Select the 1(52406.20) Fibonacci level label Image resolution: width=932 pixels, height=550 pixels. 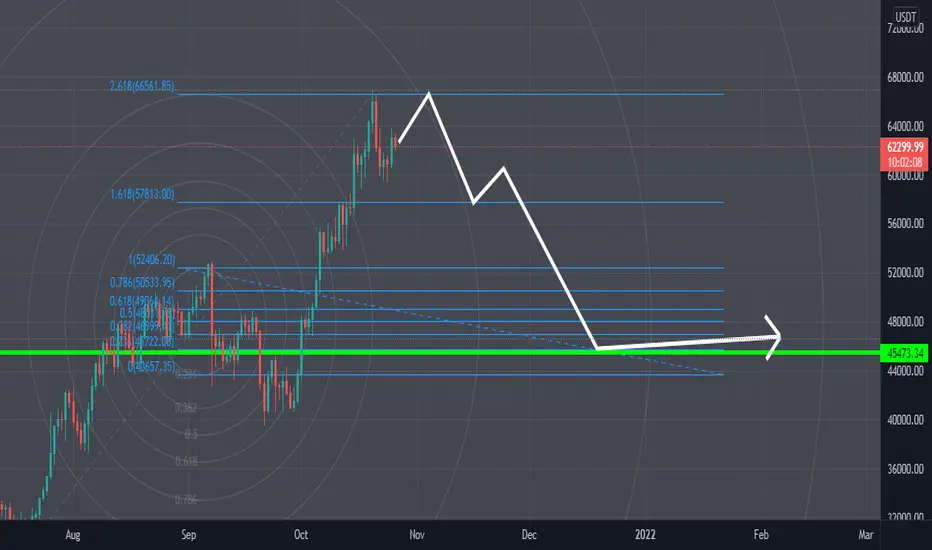click(x=152, y=260)
